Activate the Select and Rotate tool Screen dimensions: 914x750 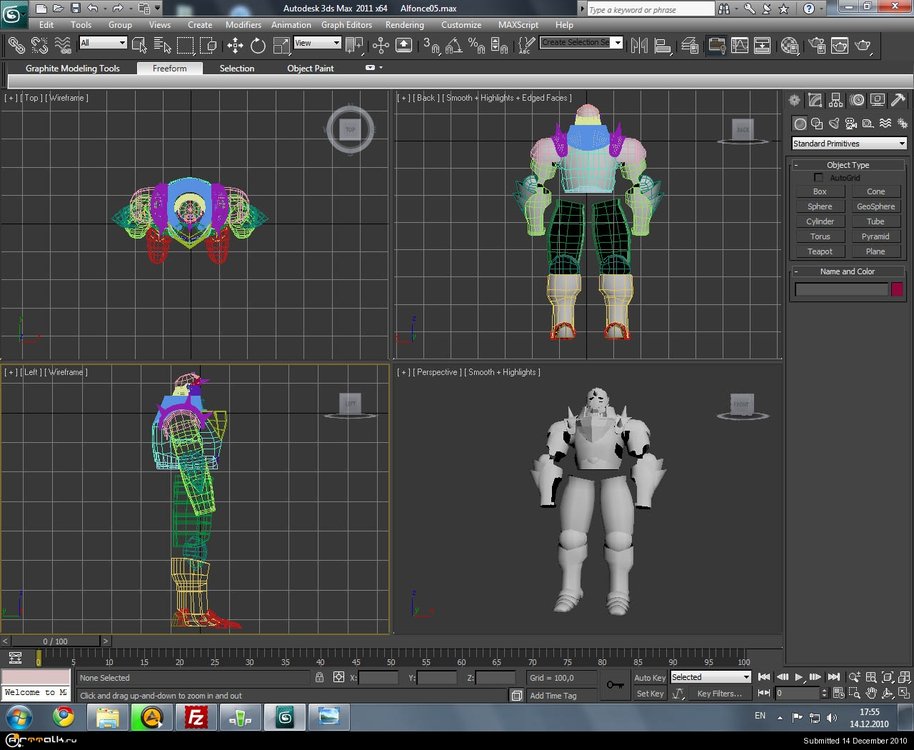[258, 45]
